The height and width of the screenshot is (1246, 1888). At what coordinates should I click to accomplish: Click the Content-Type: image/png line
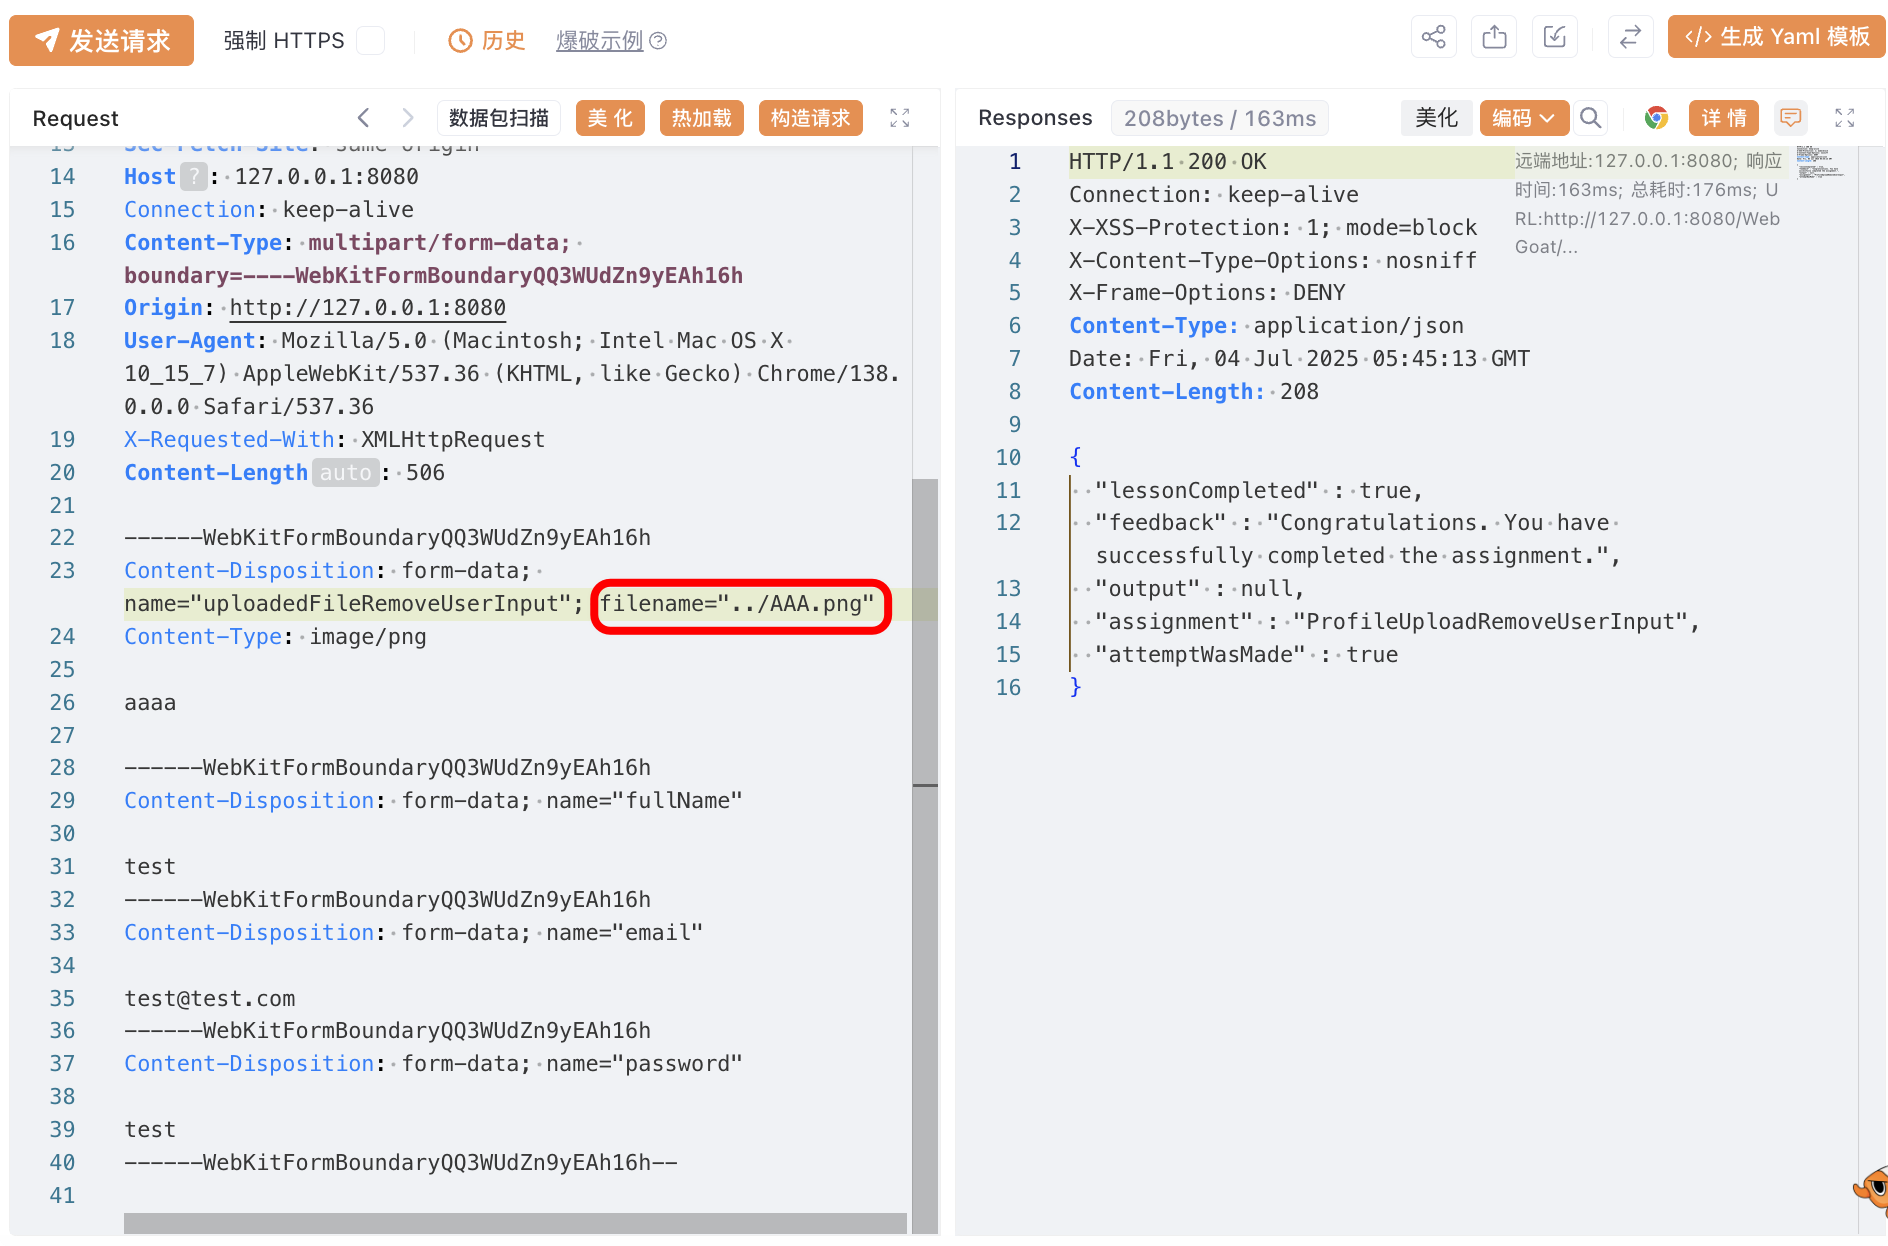coord(275,637)
